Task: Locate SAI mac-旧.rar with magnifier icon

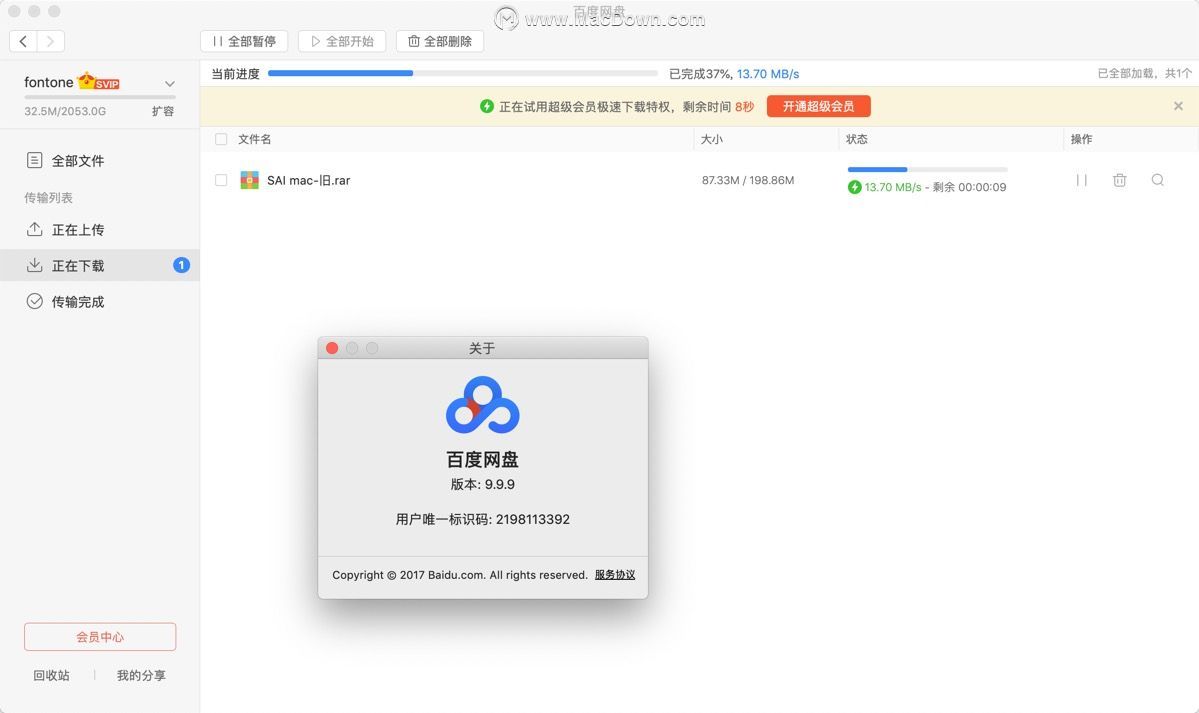Action: click(x=1158, y=180)
